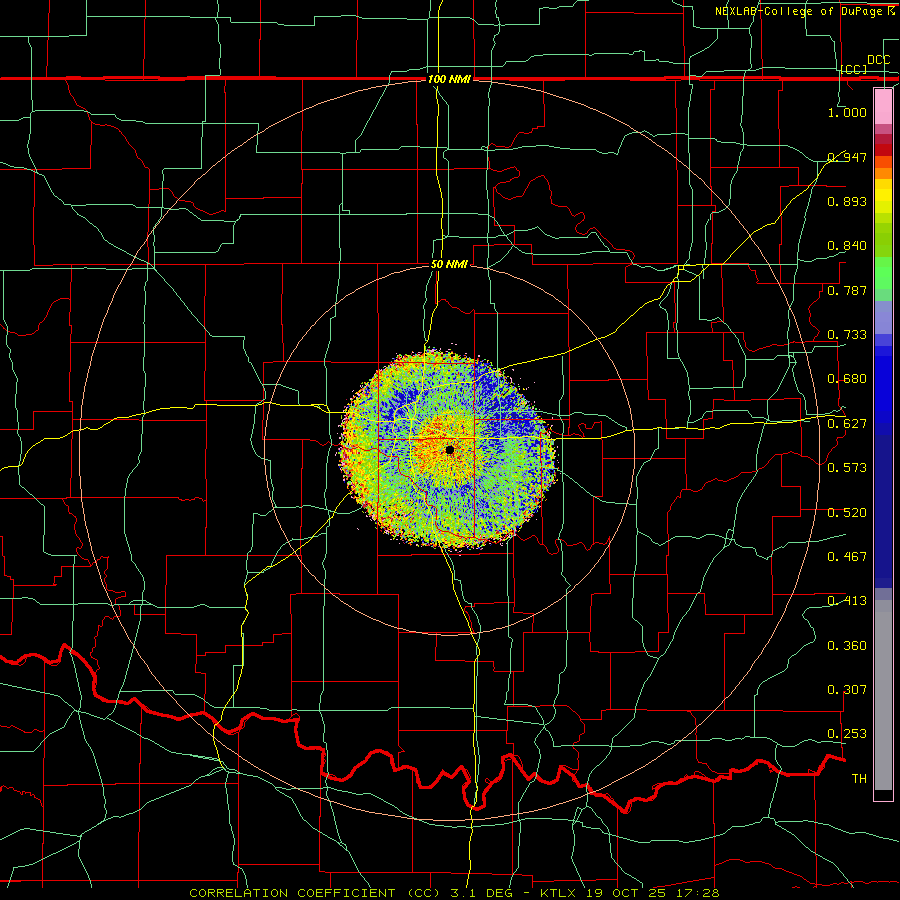
Task: Click the black KTLX radar site dot
Action: point(449,450)
